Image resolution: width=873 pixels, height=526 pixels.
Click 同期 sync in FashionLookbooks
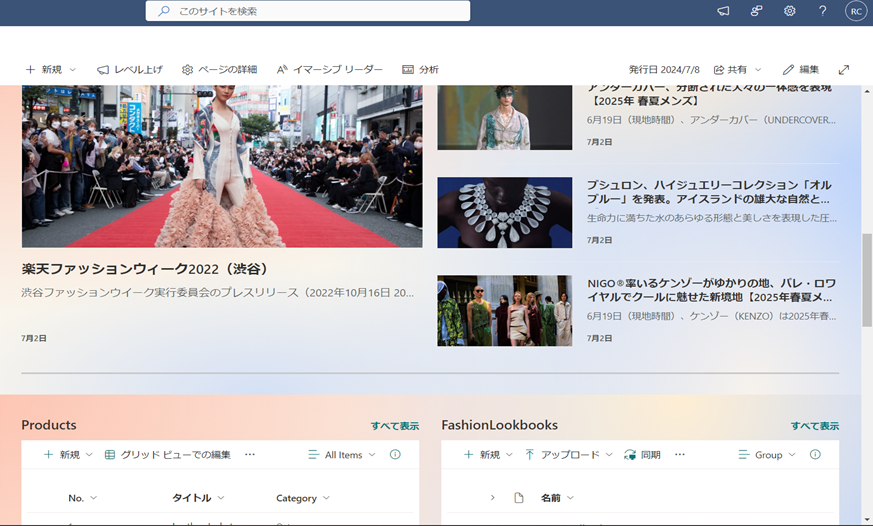click(x=643, y=455)
